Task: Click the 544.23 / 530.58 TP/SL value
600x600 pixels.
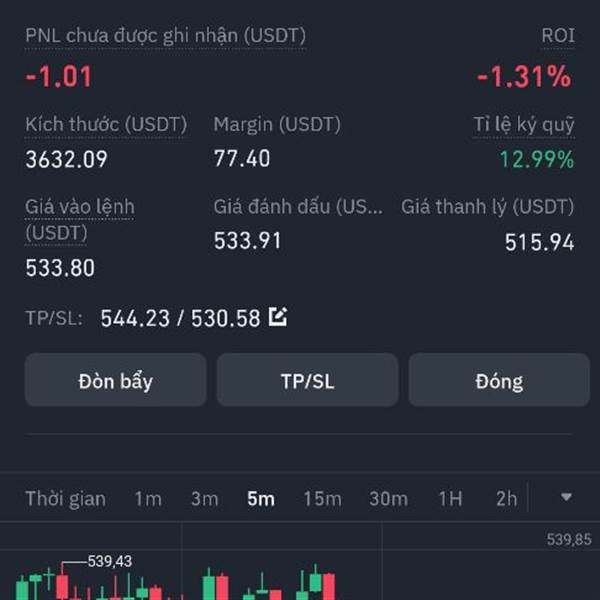Action: pyautogui.click(x=180, y=319)
